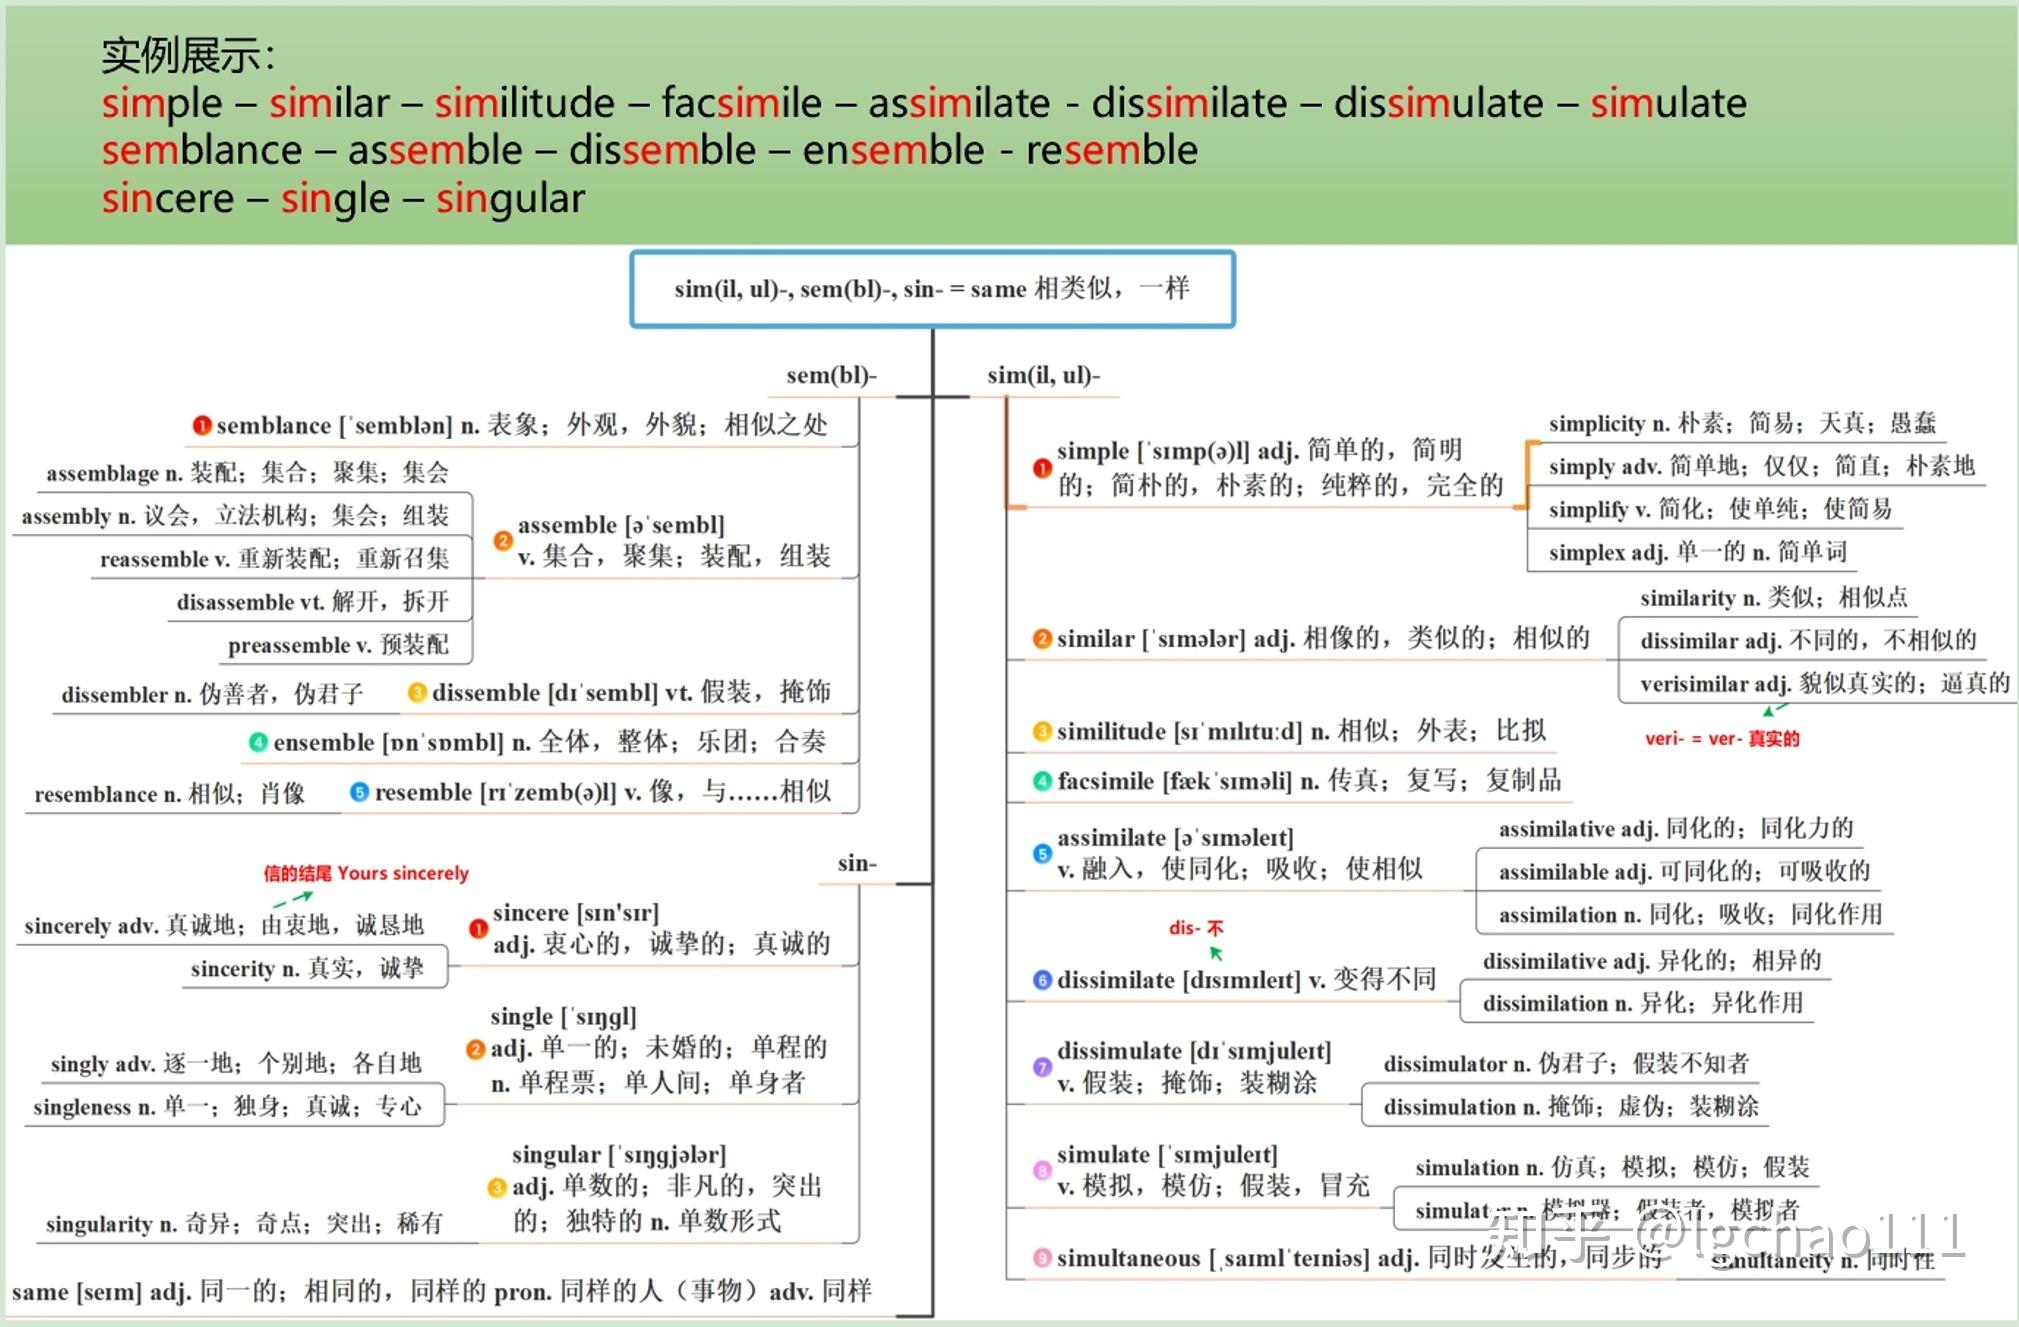The width and height of the screenshot is (2019, 1327).
Task: Select the 'dissimilar adj.' node
Action: pyautogui.click(x=1808, y=640)
